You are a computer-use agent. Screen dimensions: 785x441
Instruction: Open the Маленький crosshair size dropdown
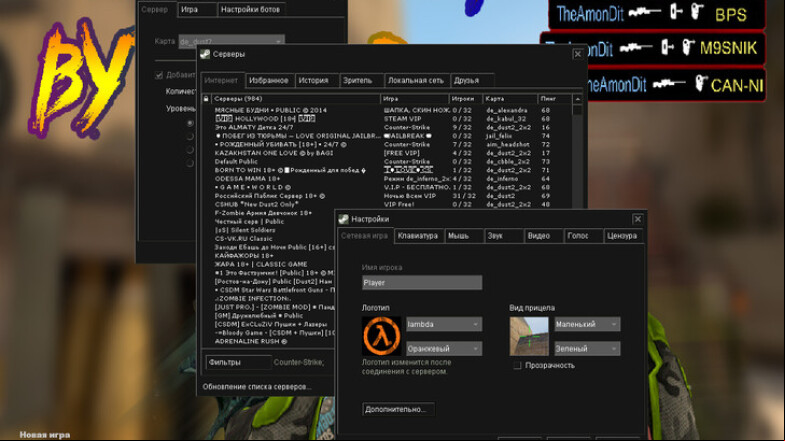point(587,324)
